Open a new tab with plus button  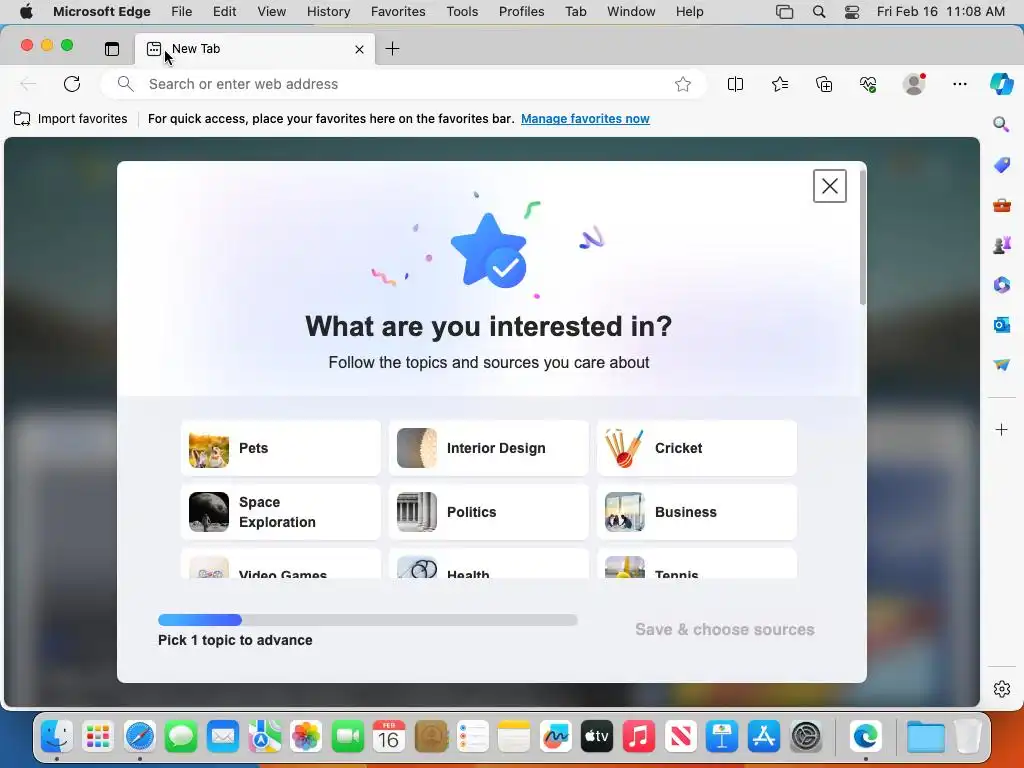392,48
